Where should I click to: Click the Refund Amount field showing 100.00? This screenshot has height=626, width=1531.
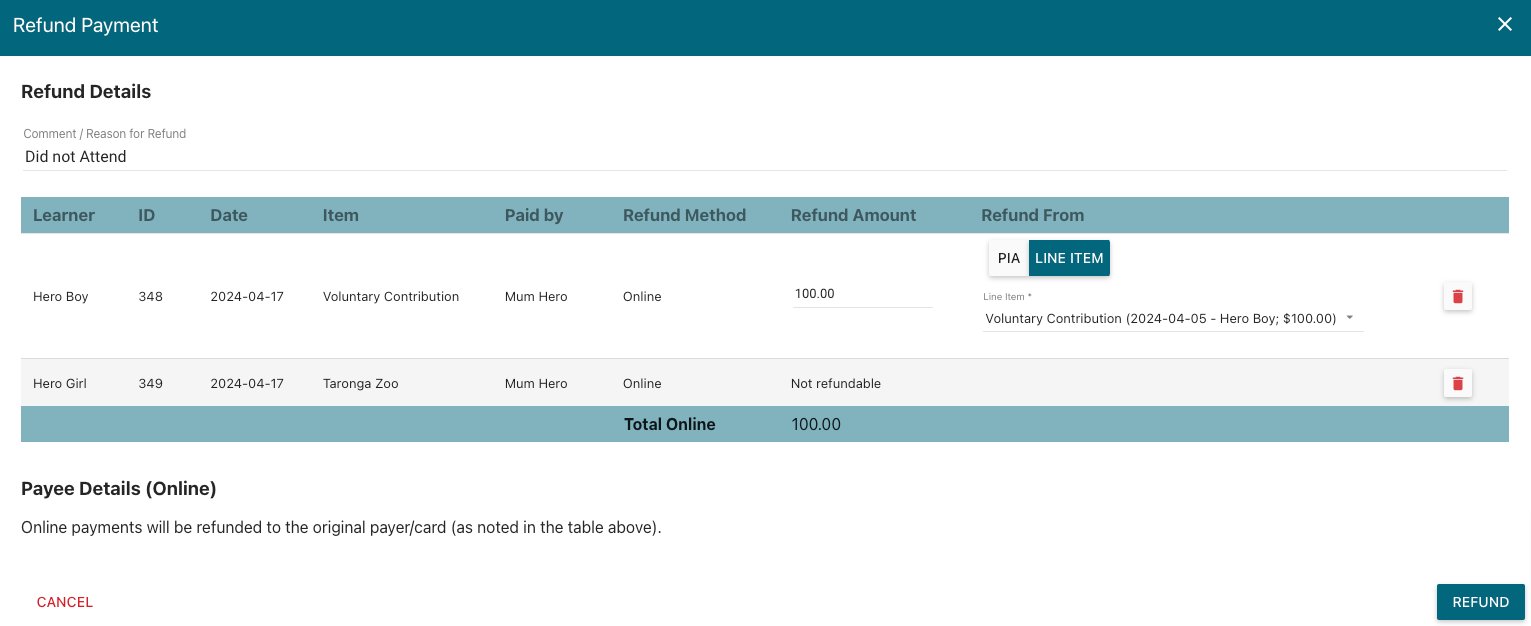coord(861,294)
